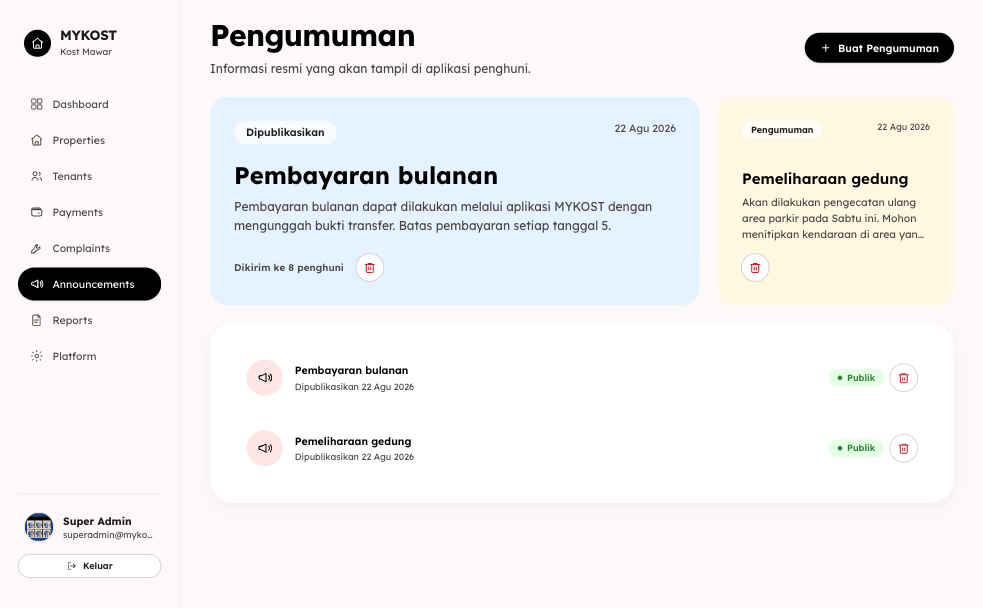983x608 pixels.
Task: Click 'Pembayaran bulanan dapat dilakukan' body text
Action: pyautogui.click(x=443, y=216)
